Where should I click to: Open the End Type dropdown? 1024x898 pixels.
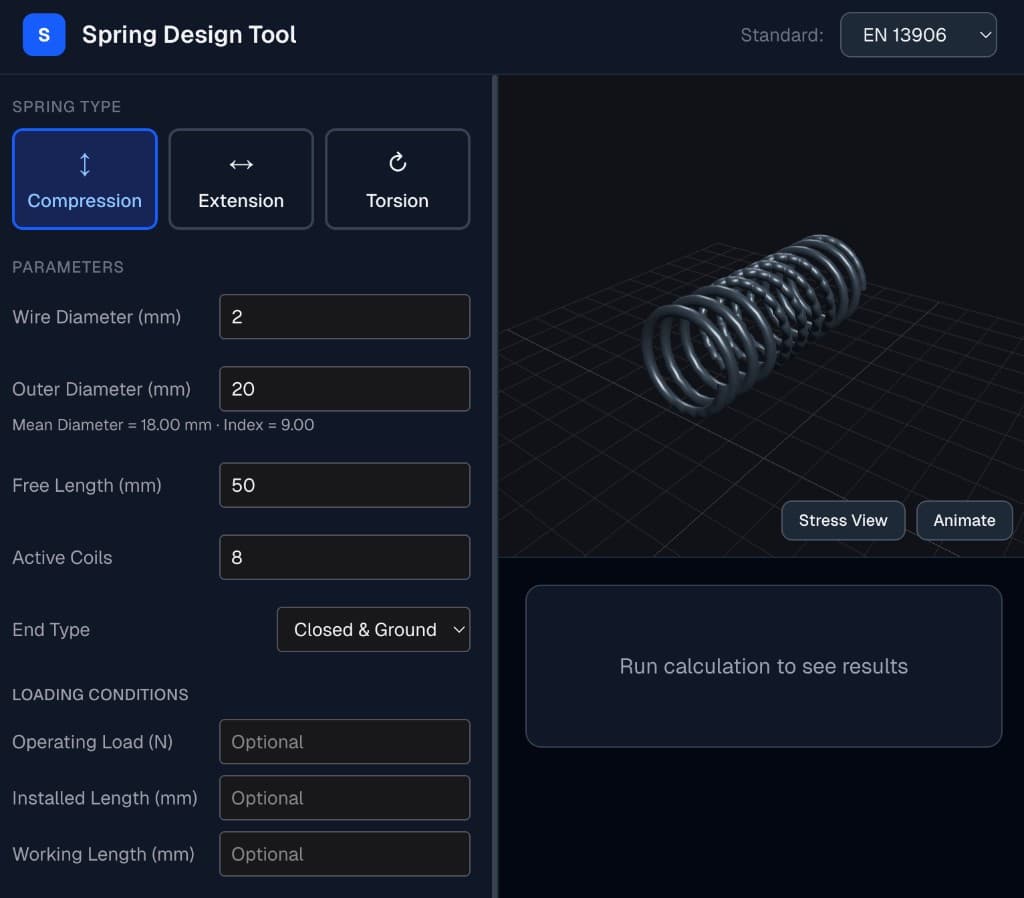[x=373, y=630]
